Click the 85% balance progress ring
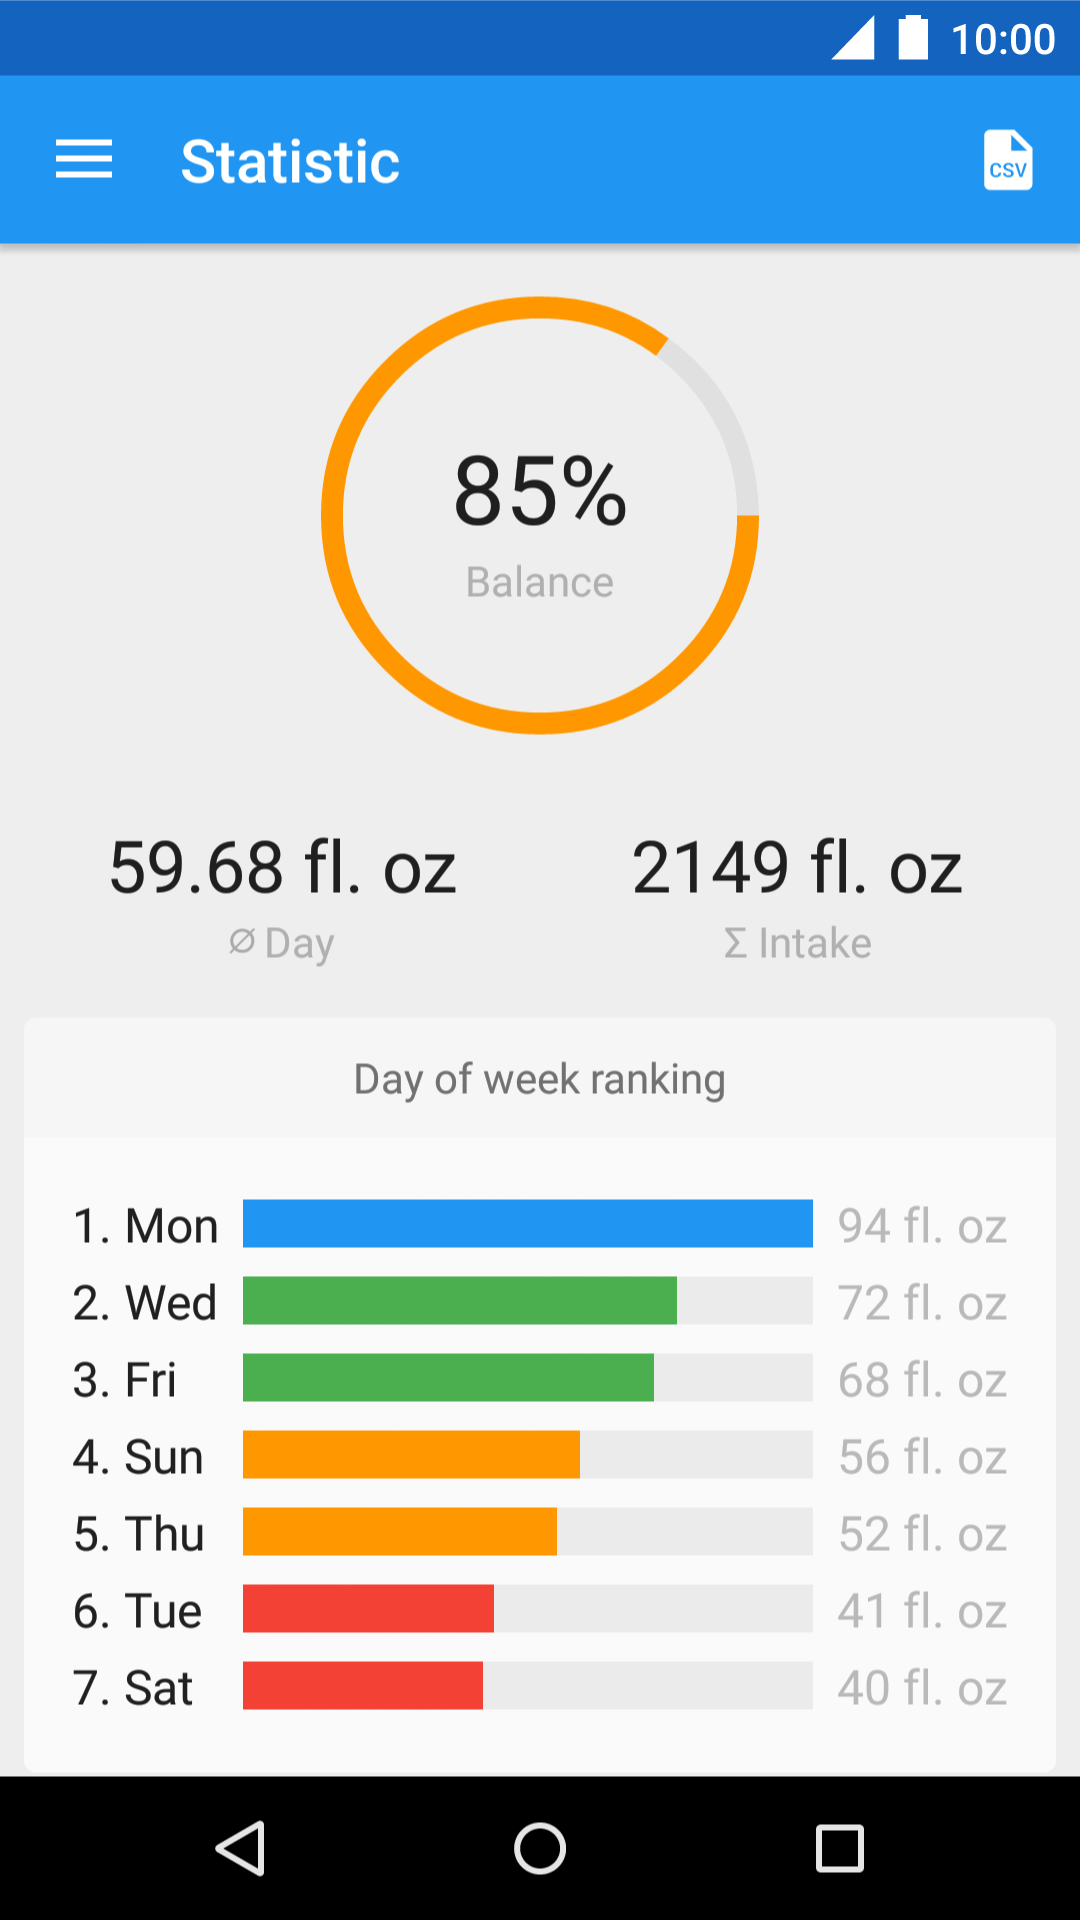This screenshot has width=1080, height=1920. [540, 515]
